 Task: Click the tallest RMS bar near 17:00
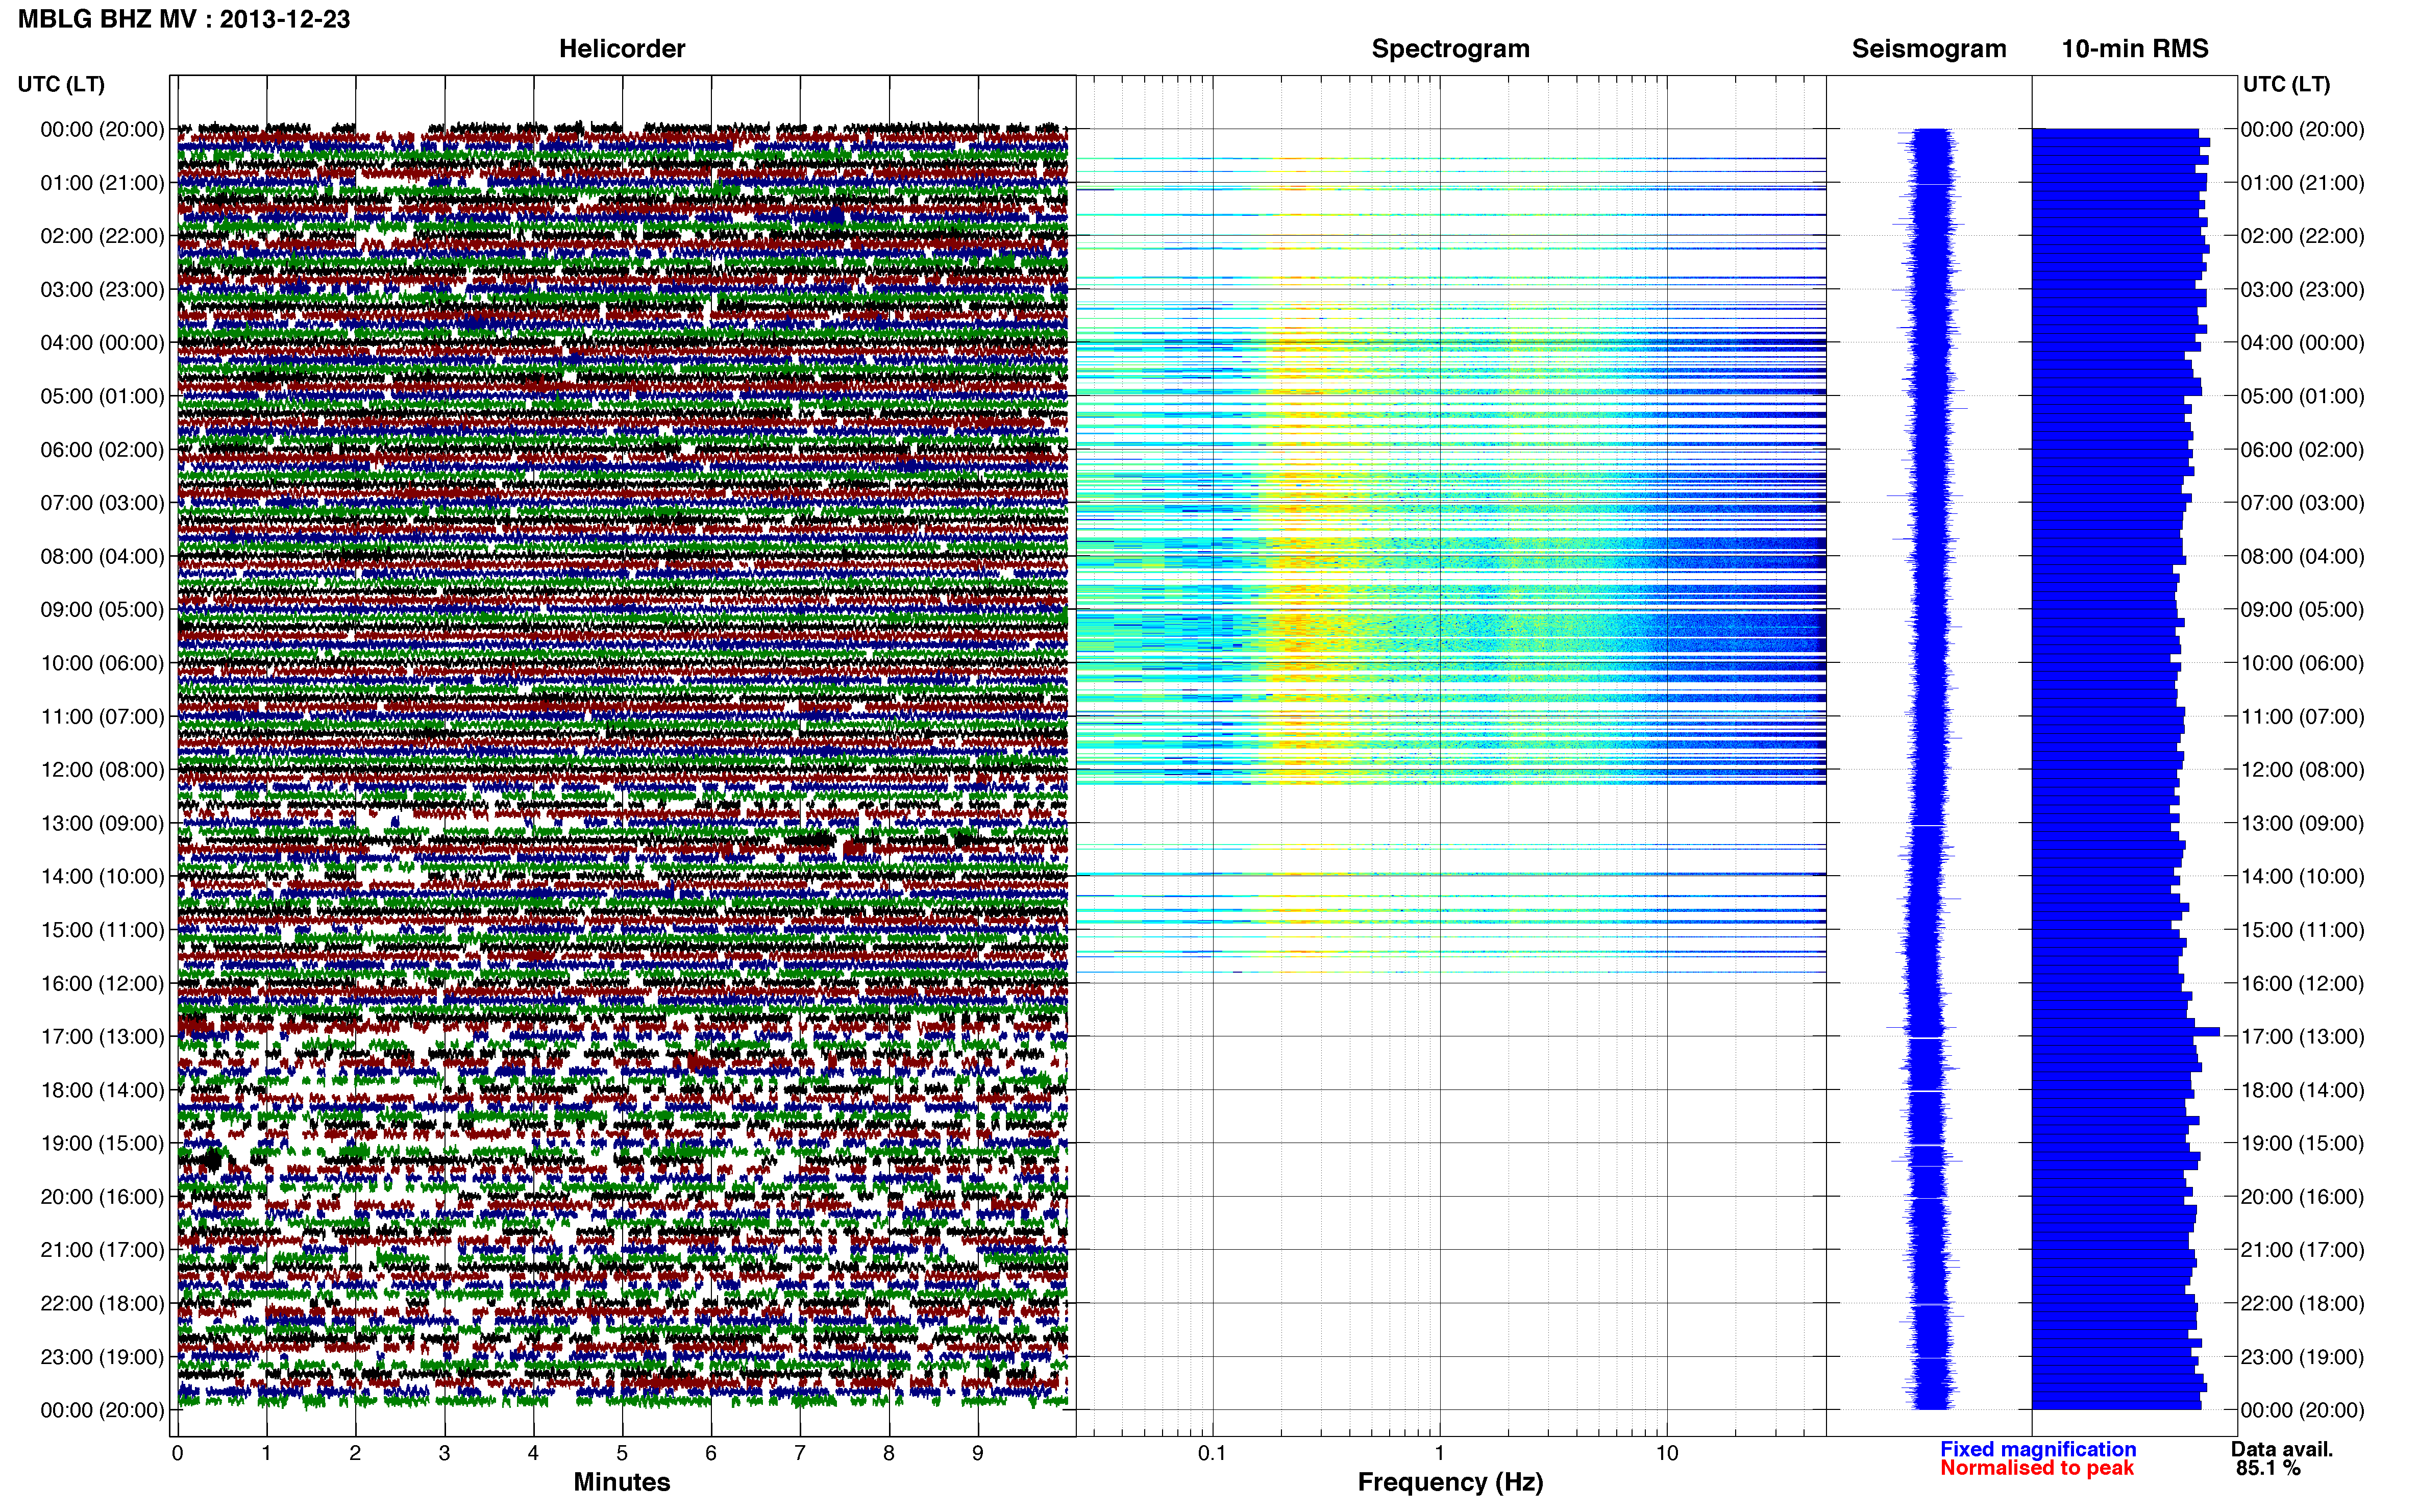(2126, 1031)
